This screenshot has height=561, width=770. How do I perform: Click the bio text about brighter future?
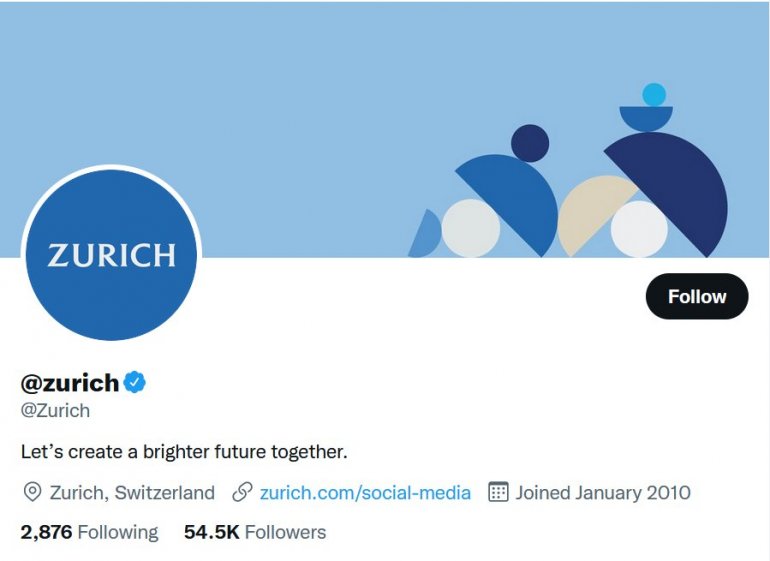click(x=184, y=452)
